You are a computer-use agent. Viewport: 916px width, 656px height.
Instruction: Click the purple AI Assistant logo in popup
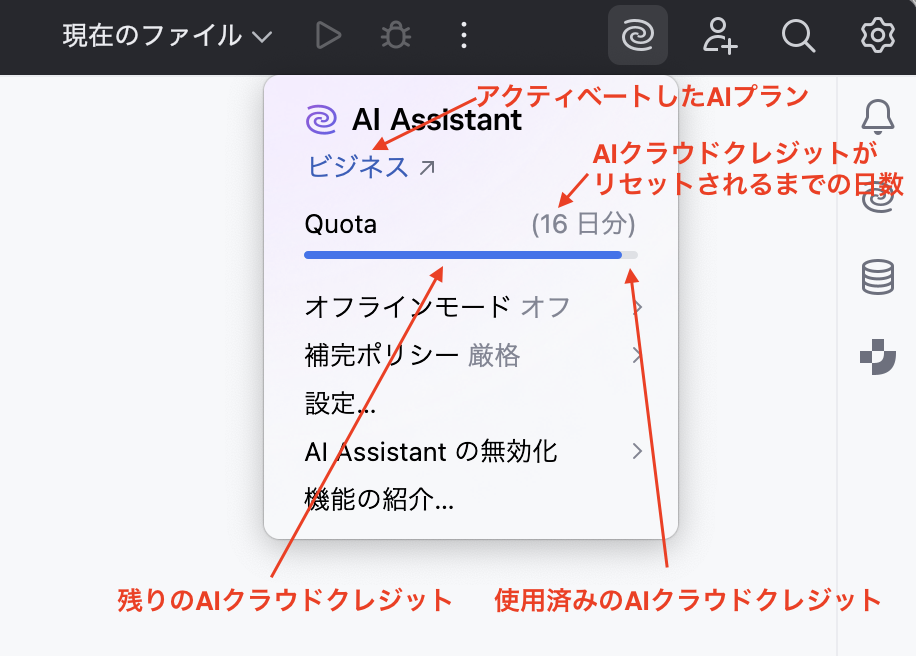tap(321, 120)
